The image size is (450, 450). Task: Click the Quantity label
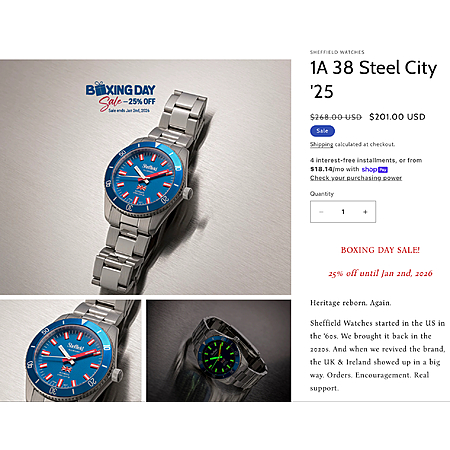click(x=322, y=194)
